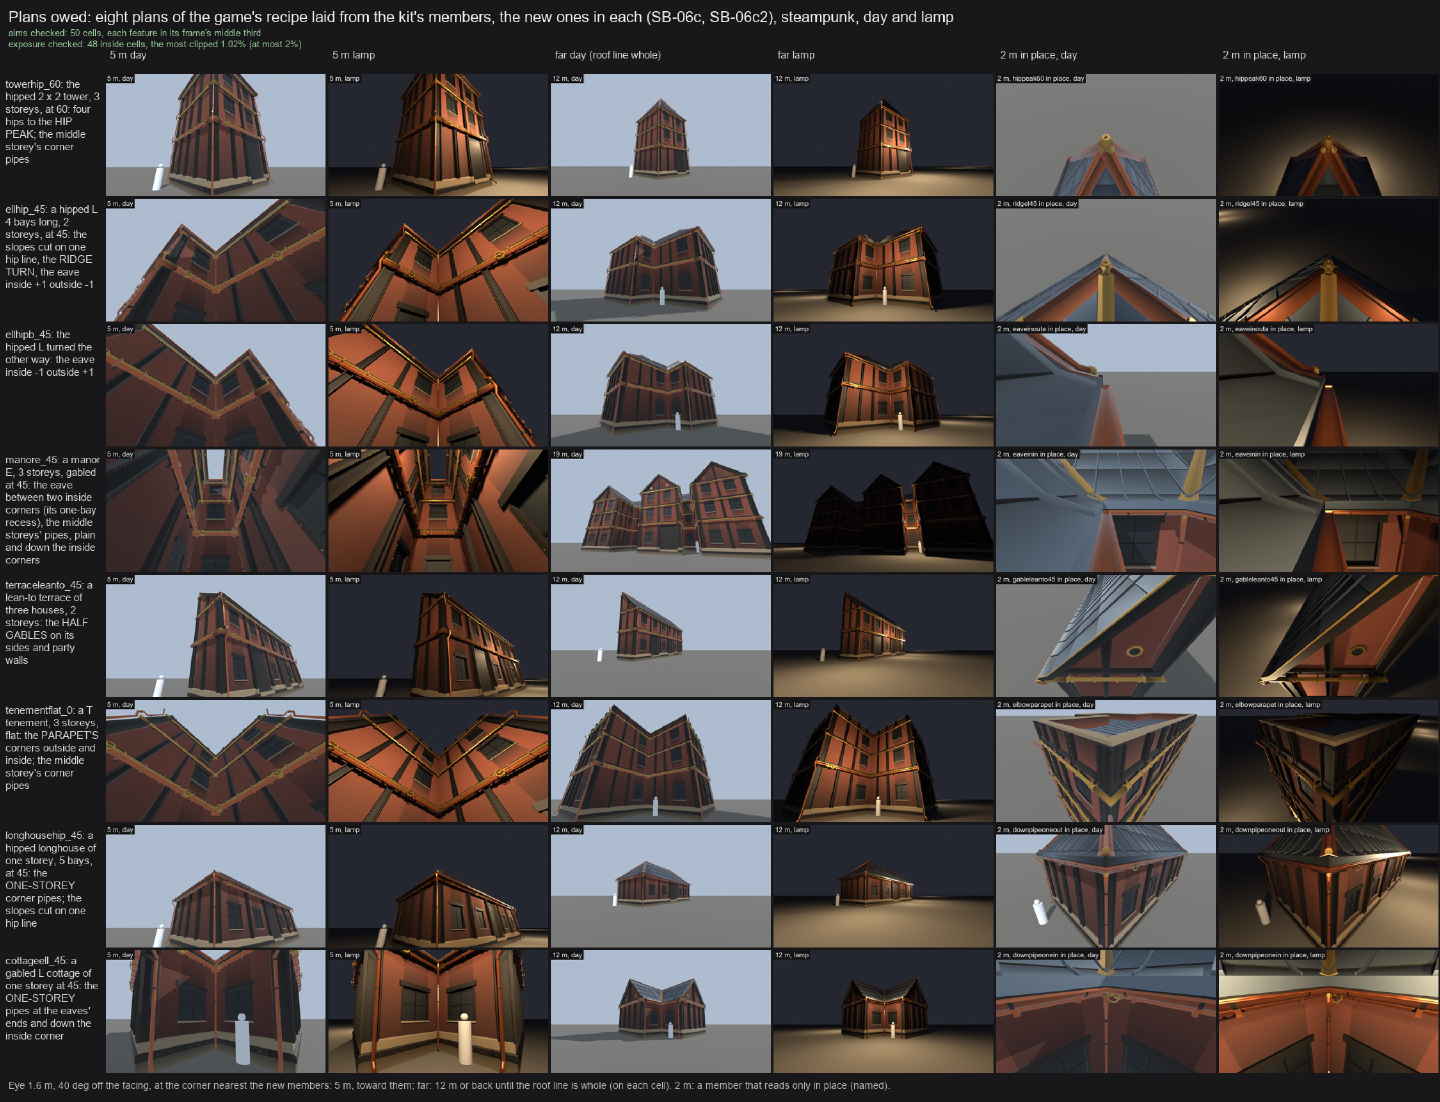Click the manore_45 row description

[x=52, y=510]
